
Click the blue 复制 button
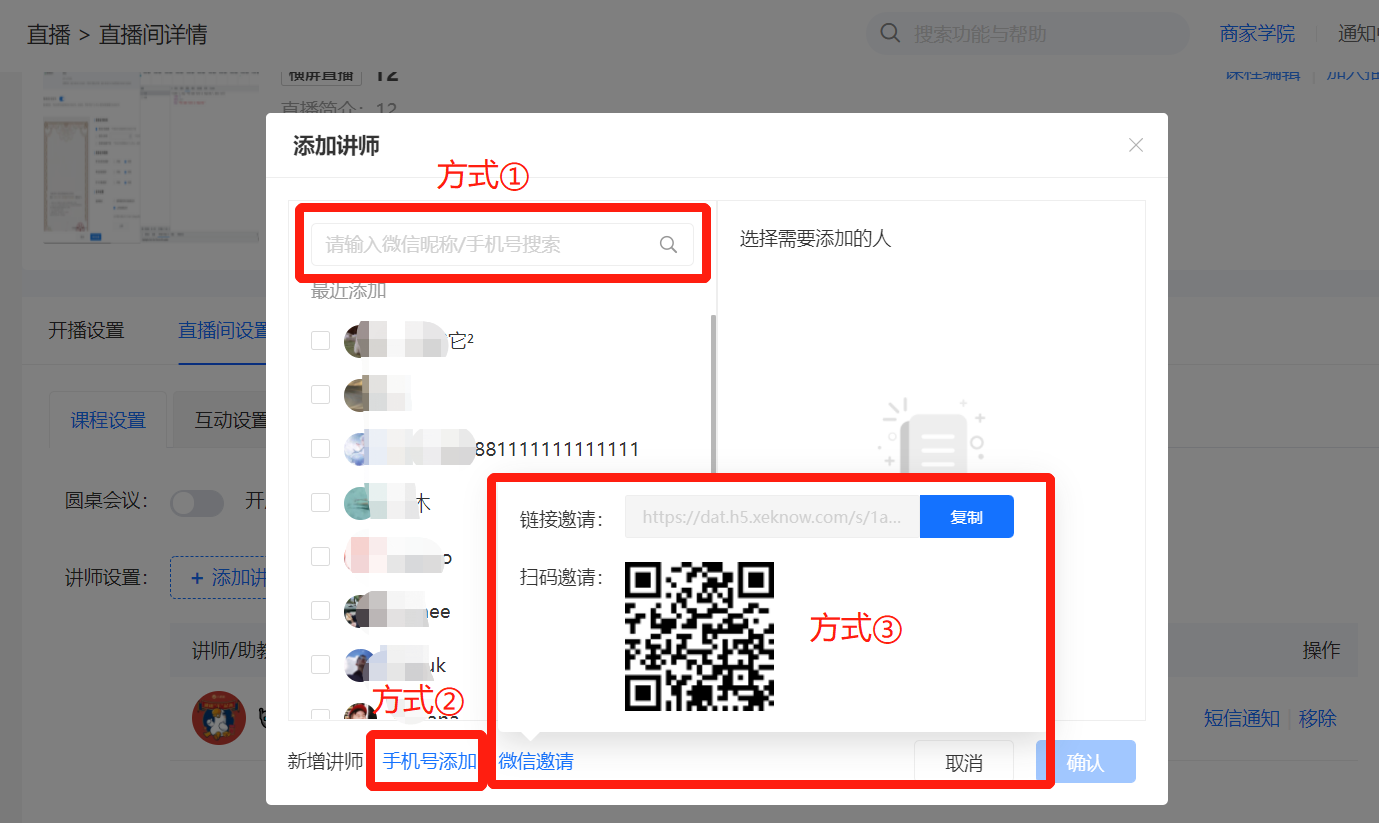(x=967, y=517)
